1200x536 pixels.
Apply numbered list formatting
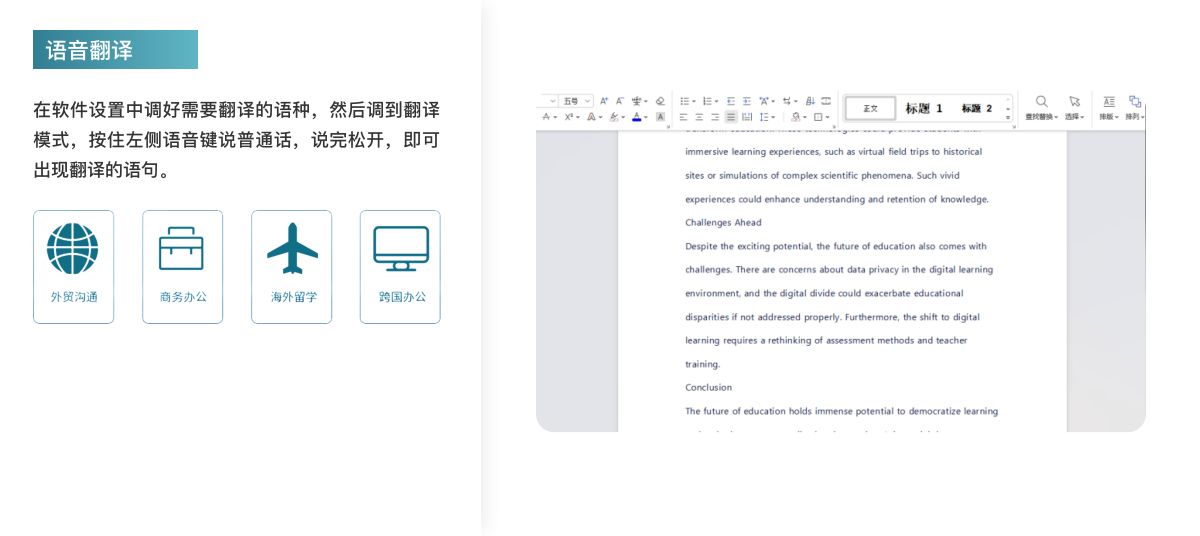pyautogui.click(x=708, y=101)
